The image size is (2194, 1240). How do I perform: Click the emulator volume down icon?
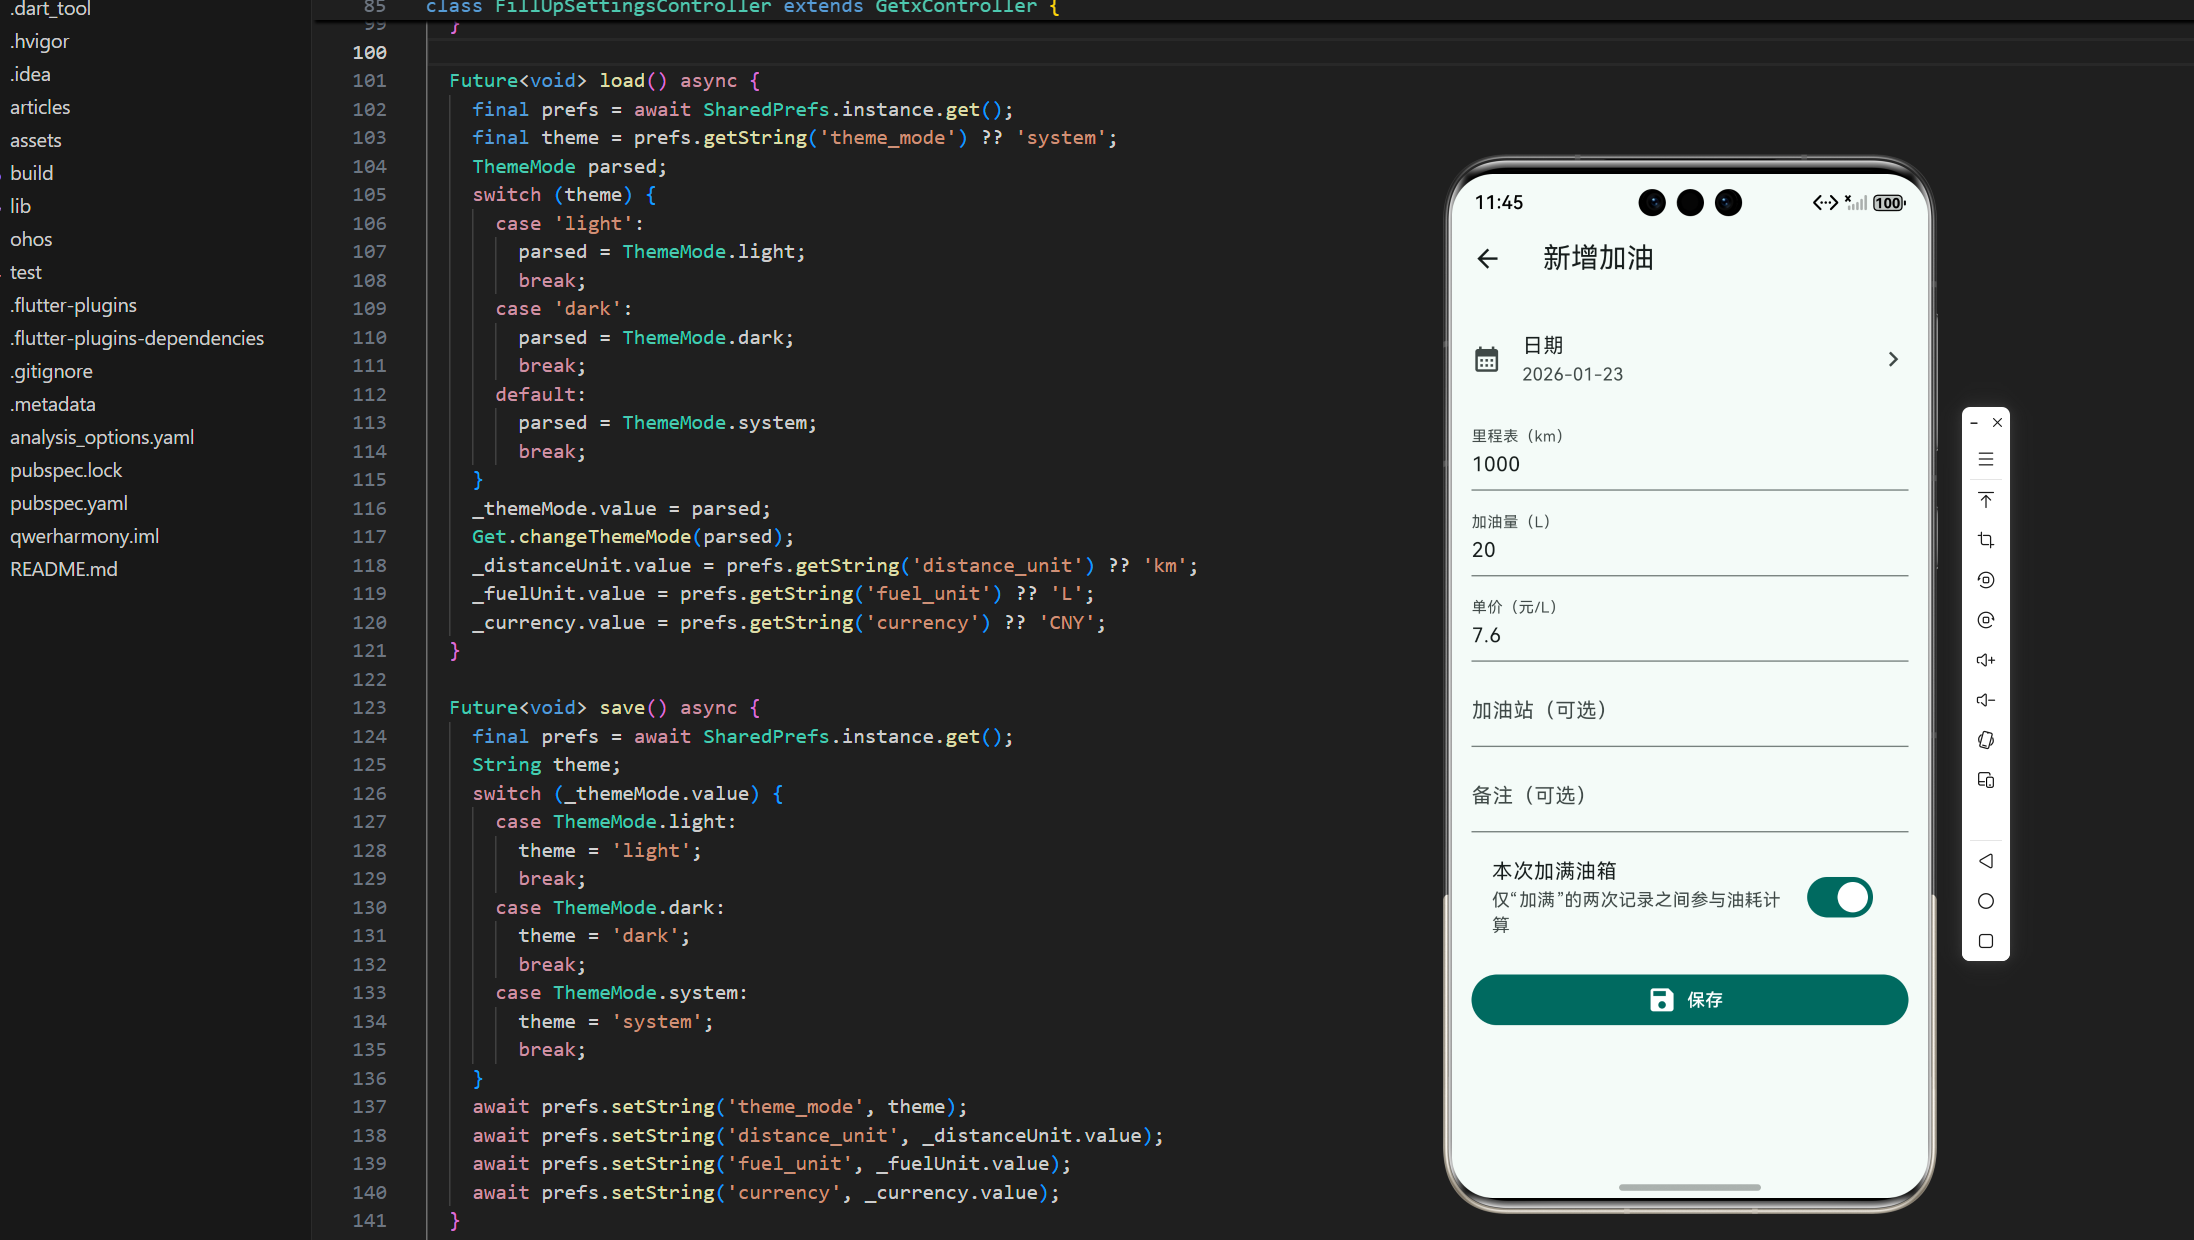tap(1986, 700)
